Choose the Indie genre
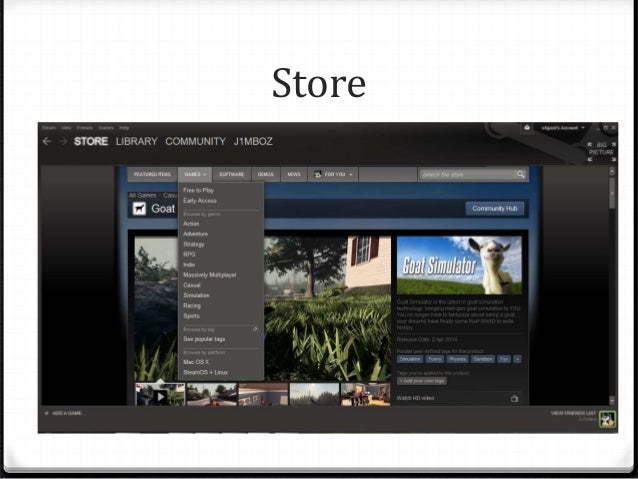The width and height of the screenshot is (638, 479). pyautogui.click(x=189, y=265)
